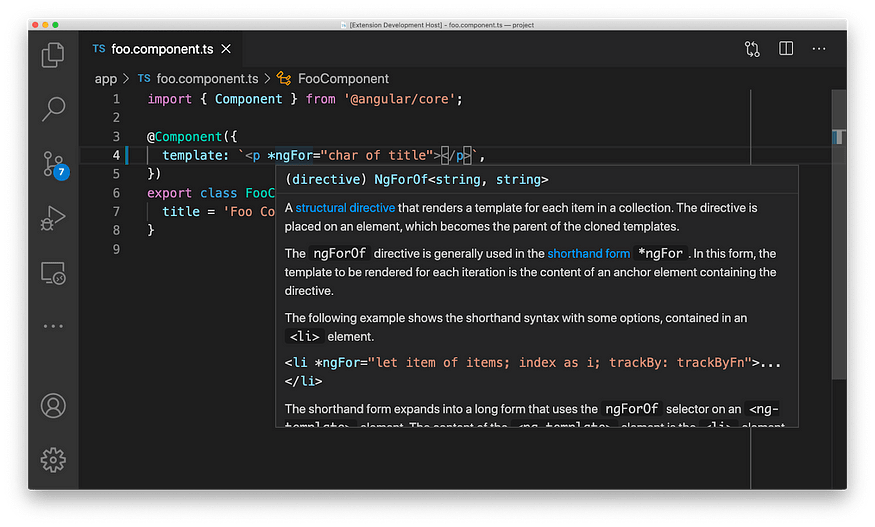The height and width of the screenshot is (527, 875).
Task: Click the title property on line 7
Action: (x=181, y=212)
